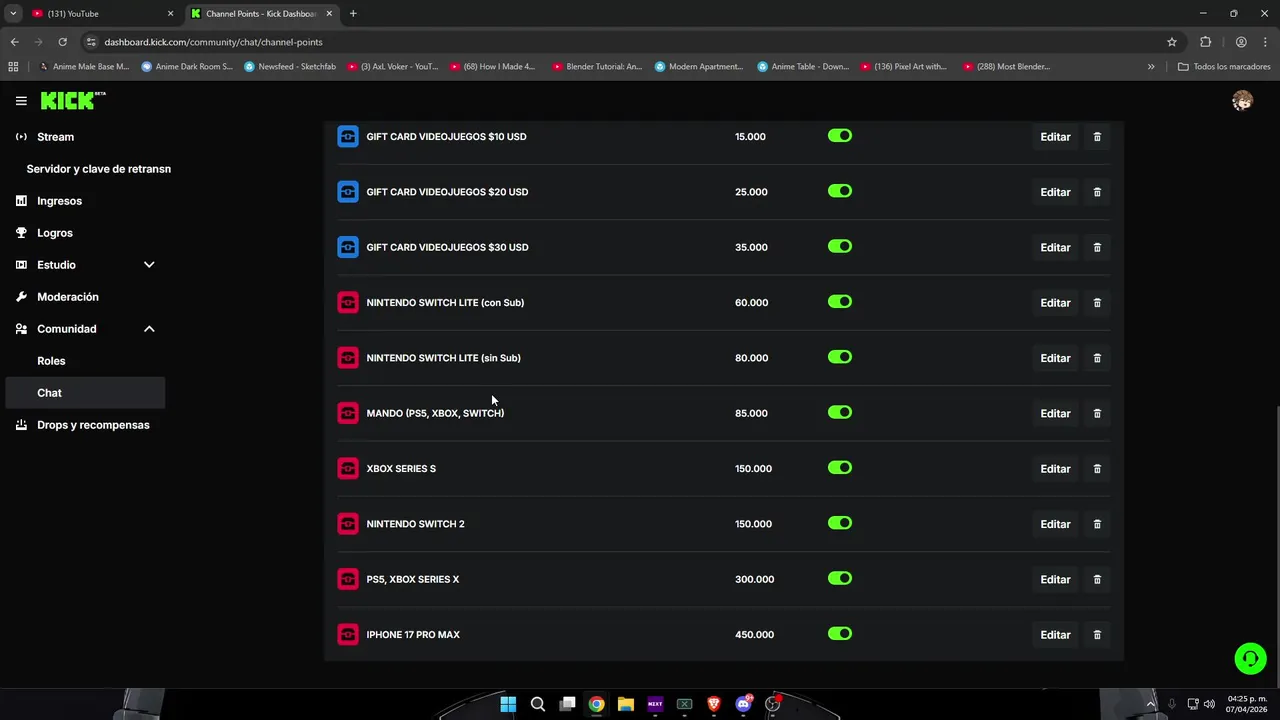Open Todos los marcadores bookmarks folder

(1224, 67)
